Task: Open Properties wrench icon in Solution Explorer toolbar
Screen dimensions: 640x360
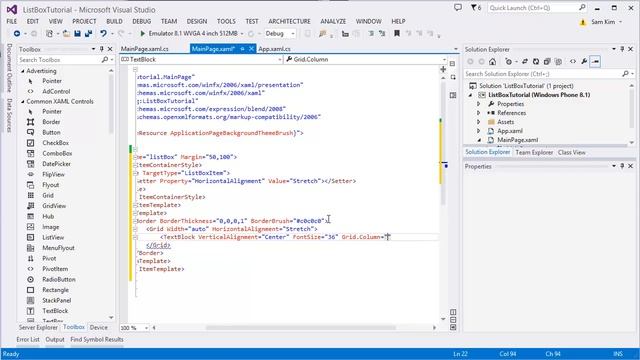Action: [584, 62]
